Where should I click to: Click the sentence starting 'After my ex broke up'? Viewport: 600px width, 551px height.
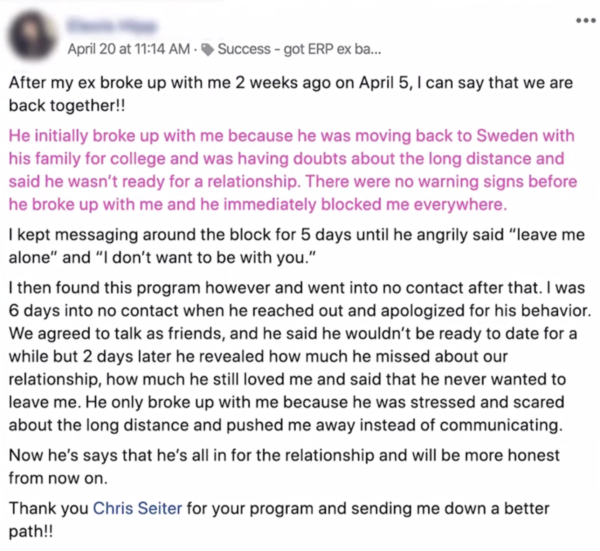(291, 94)
